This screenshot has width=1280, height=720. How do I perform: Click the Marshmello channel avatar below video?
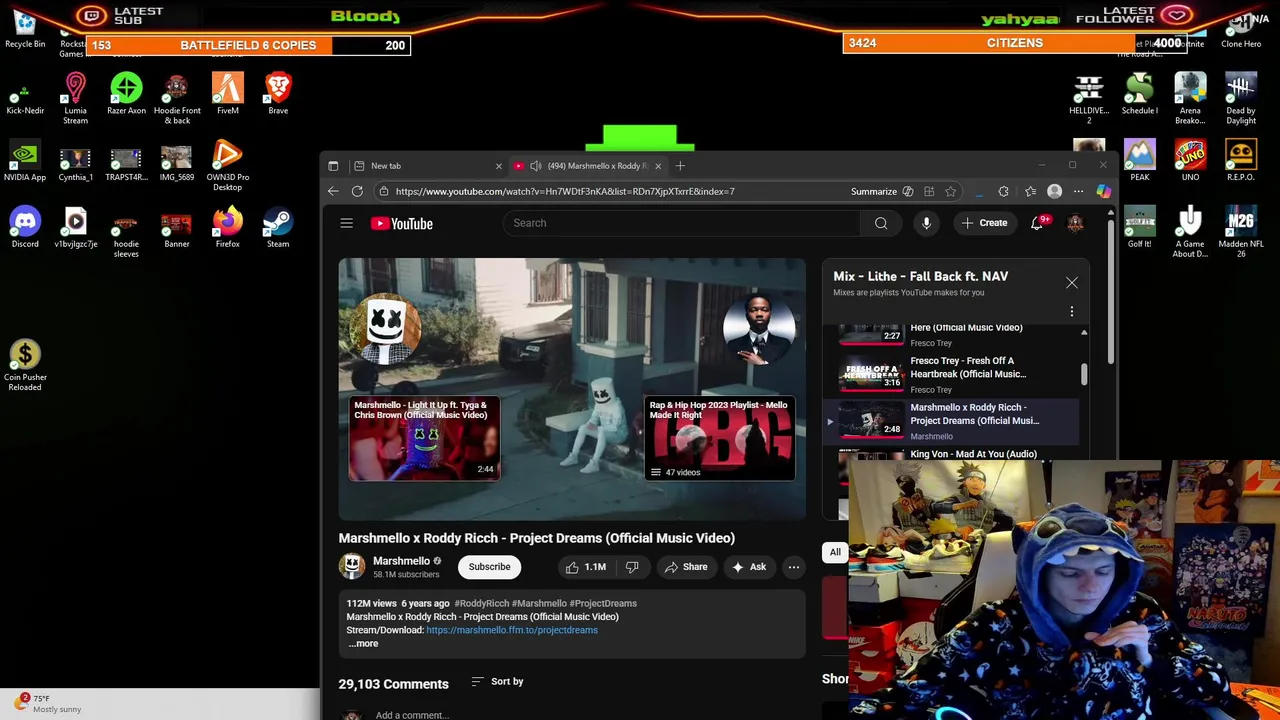click(351, 567)
